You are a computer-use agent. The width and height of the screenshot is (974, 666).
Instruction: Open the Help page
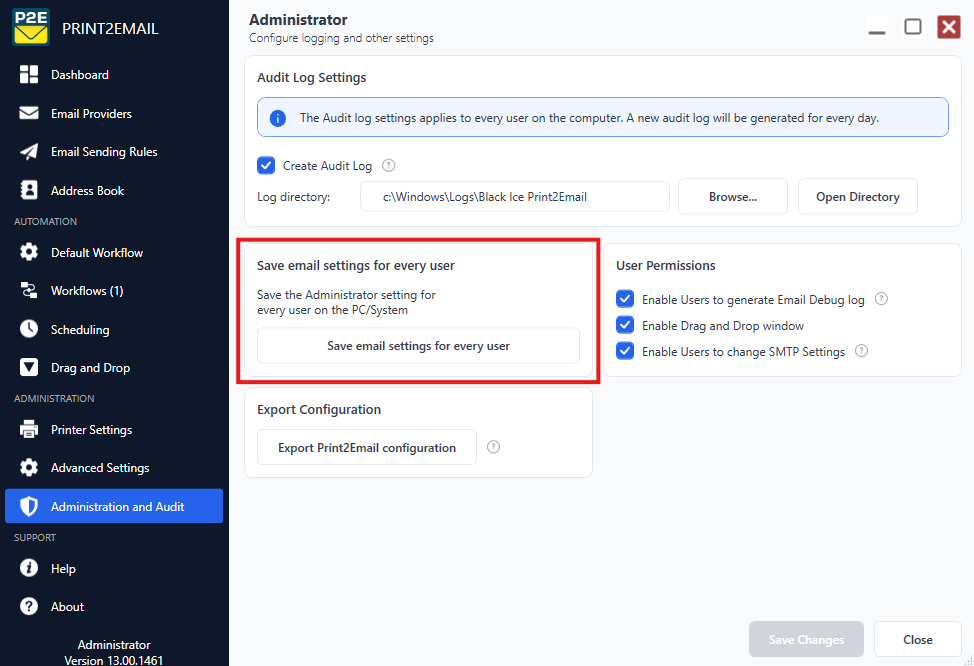(x=114, y=568)
